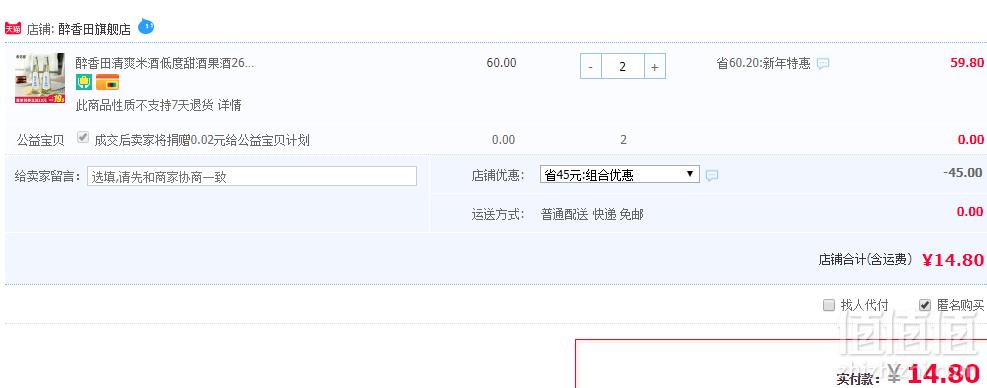Toggle the 公益宝贝 donation checkbox
Image resolution: width=987 pixels, height=388 pixels.
(82, 137)
